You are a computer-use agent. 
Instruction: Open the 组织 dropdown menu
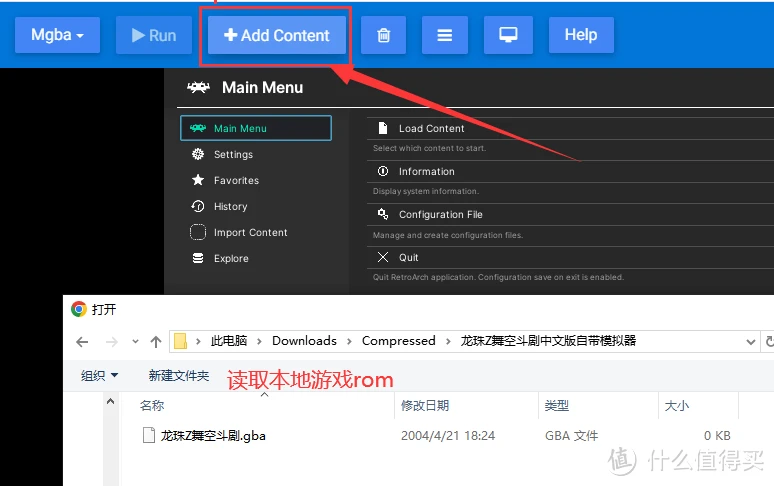(99, 375)
